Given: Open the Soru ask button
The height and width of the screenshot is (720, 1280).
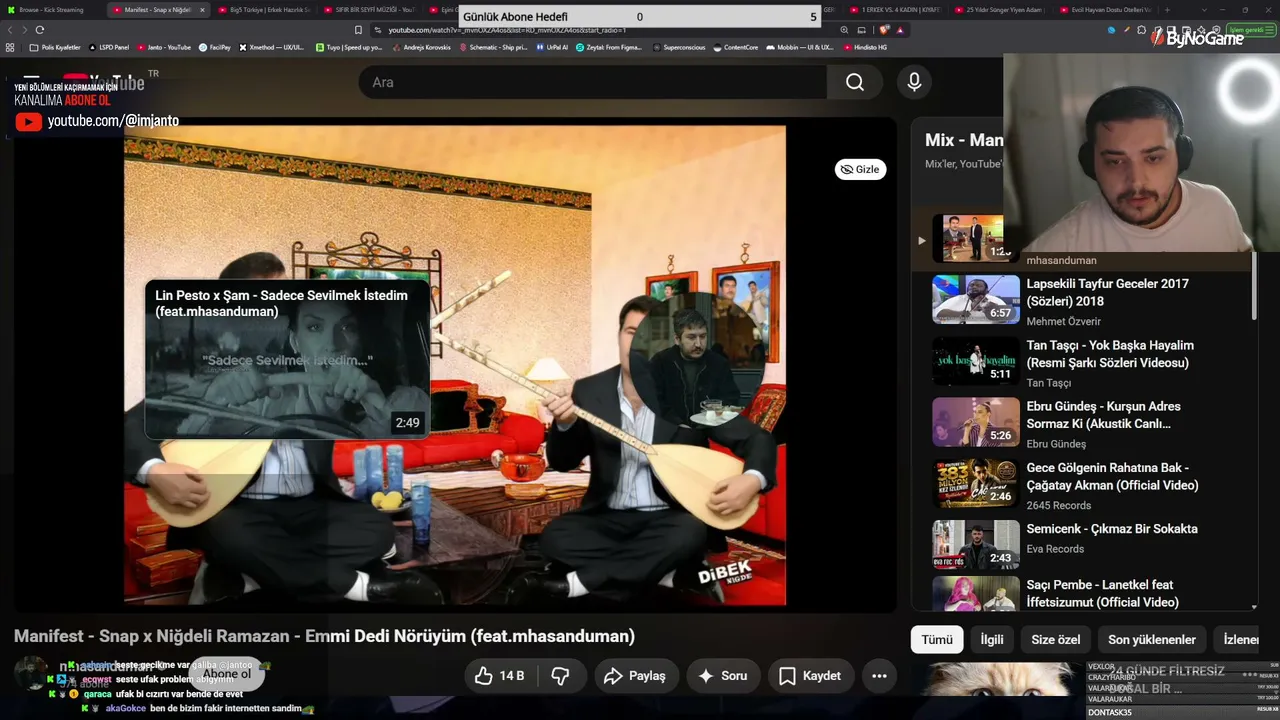Looking at the screenshot, I should tap(722, 676).
